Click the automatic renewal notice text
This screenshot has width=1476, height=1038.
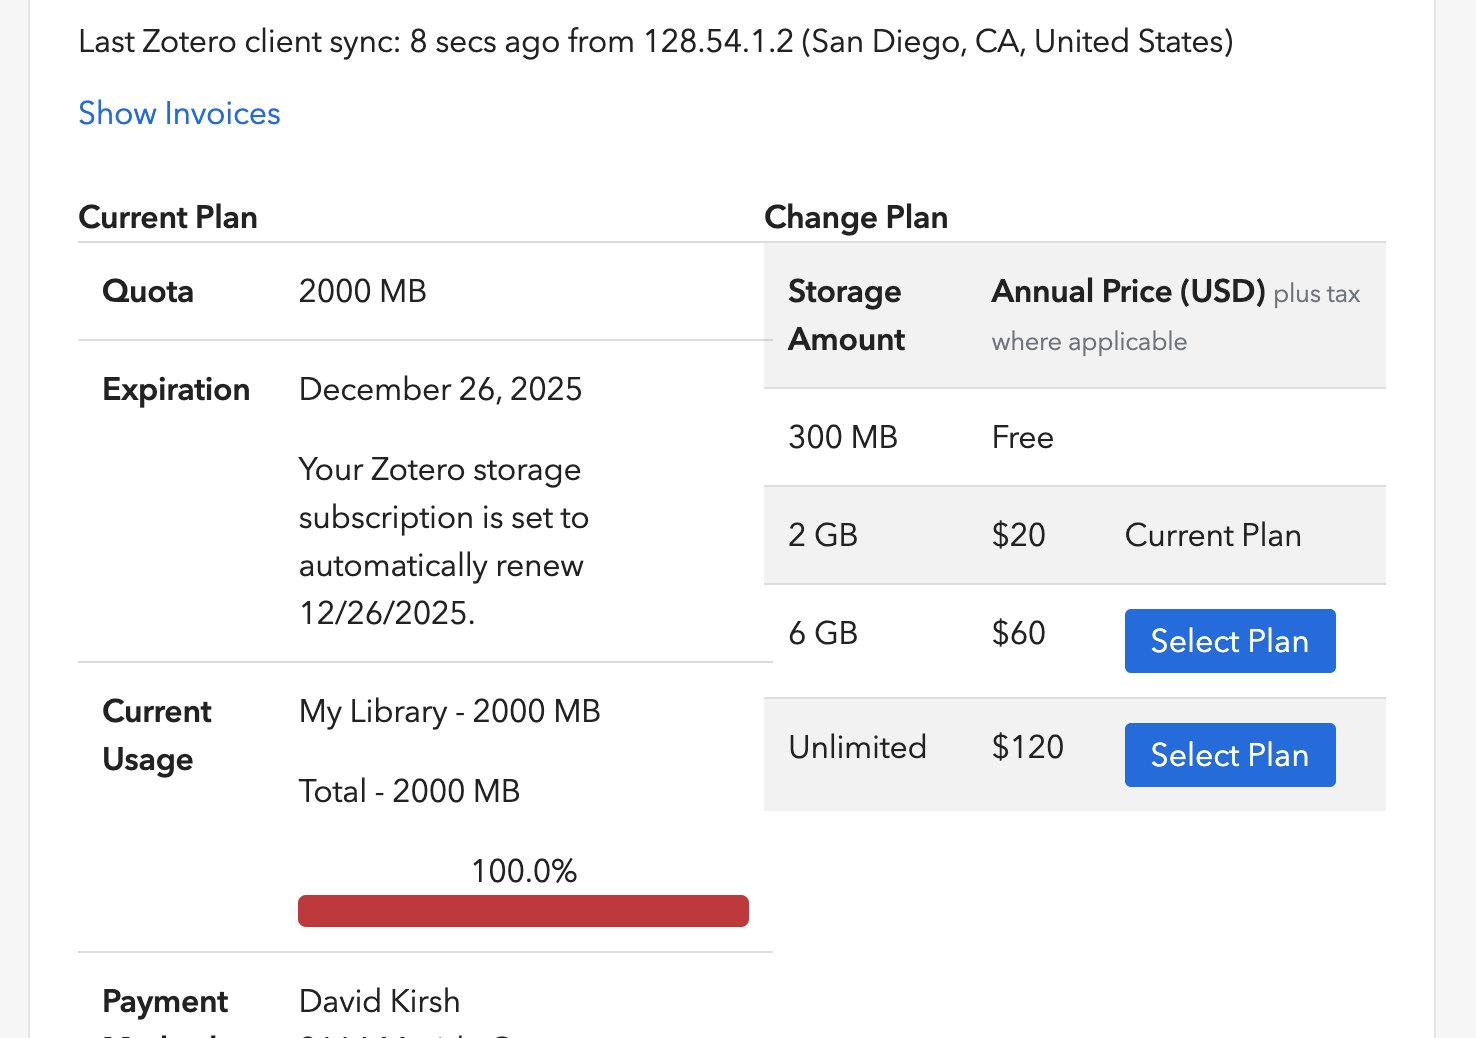pyautogui.click(x=443, y=541)
